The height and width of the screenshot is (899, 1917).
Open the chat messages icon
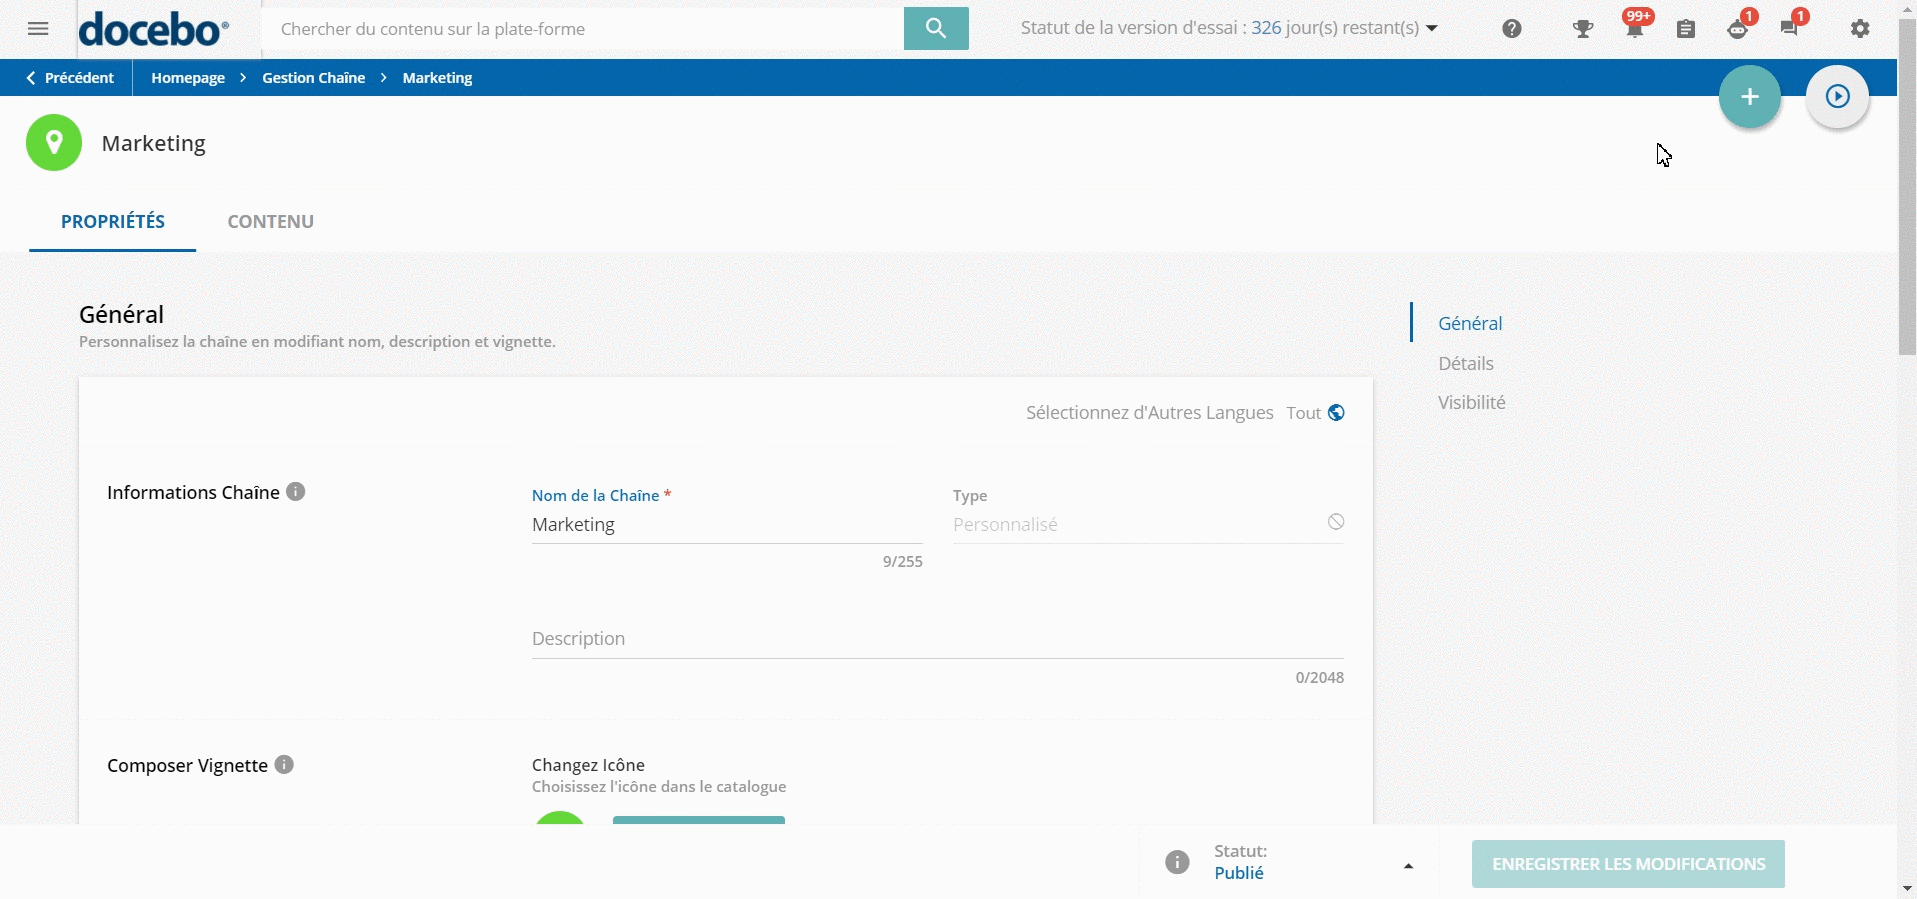[1789, 28]
